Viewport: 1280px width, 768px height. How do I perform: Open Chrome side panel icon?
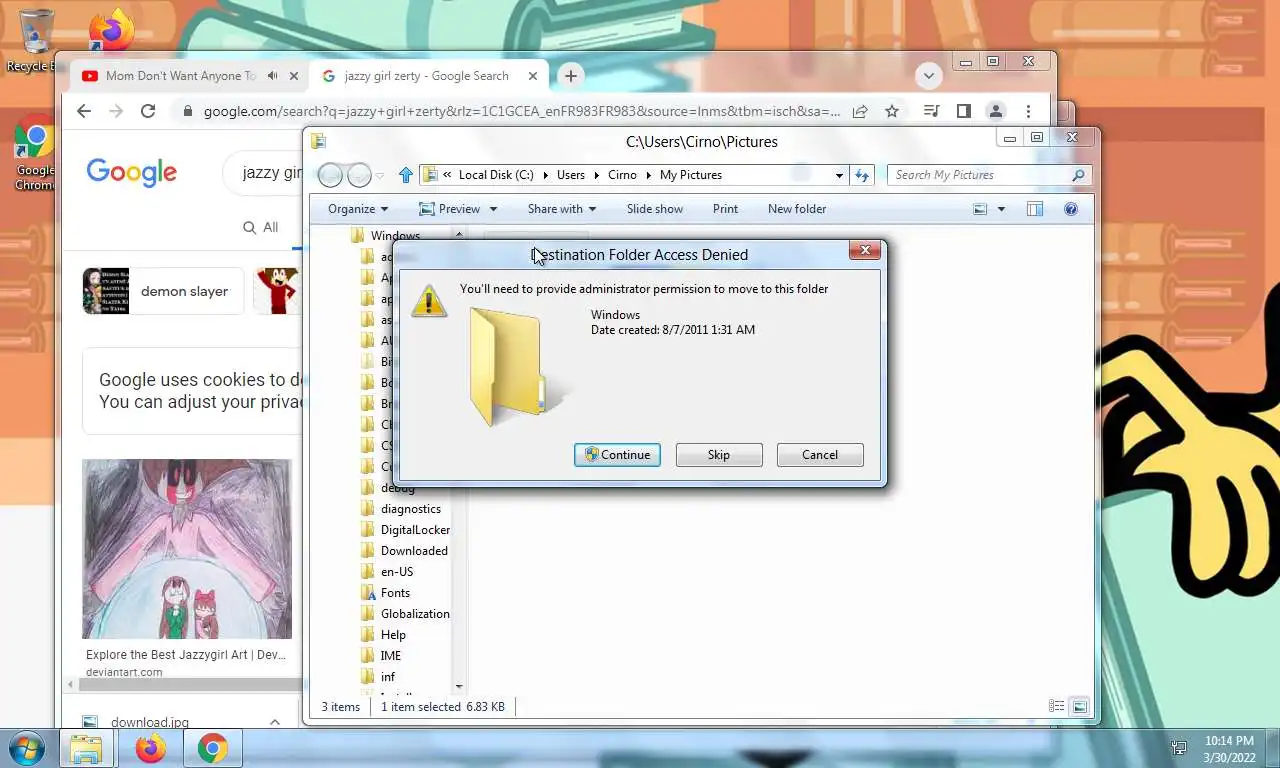coord(964,111)
